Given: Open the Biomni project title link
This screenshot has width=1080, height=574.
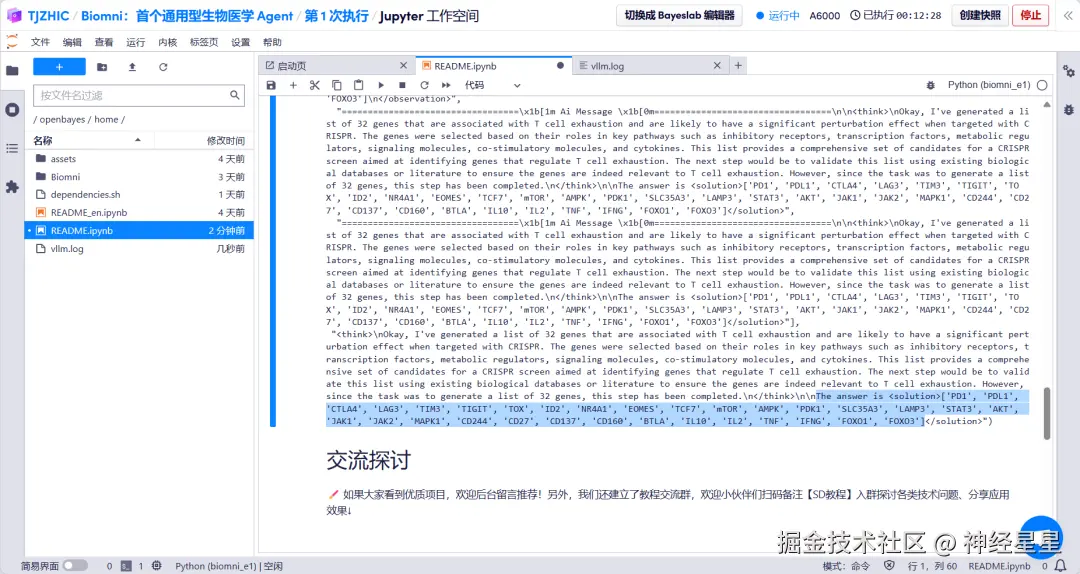Looking at the screenshot, I should pos(187,16).
